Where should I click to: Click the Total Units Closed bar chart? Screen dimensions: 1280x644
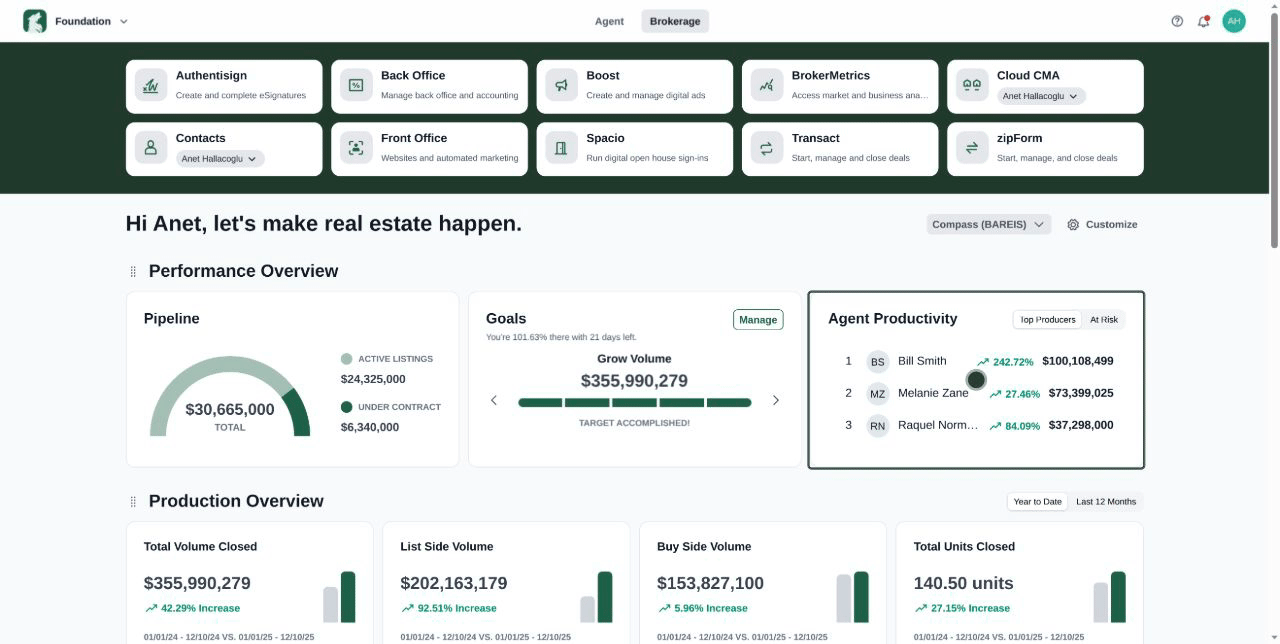click(x=1110, y=597)
